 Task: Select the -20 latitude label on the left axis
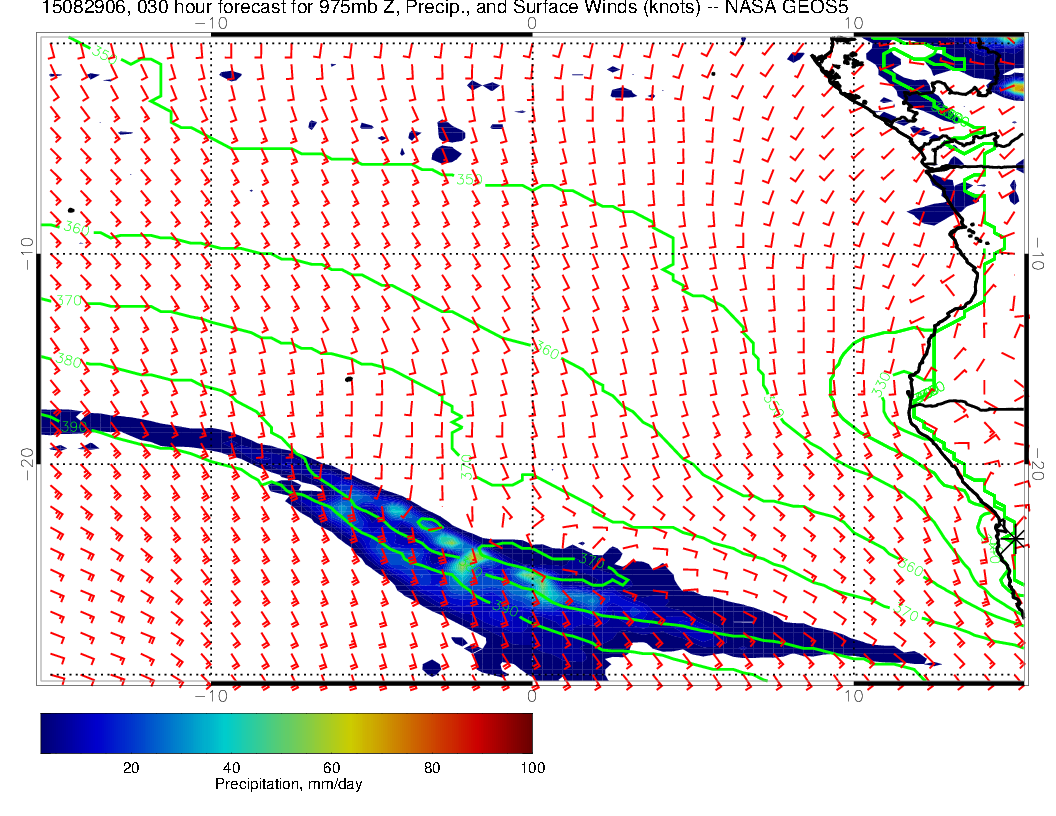[27, 456]
